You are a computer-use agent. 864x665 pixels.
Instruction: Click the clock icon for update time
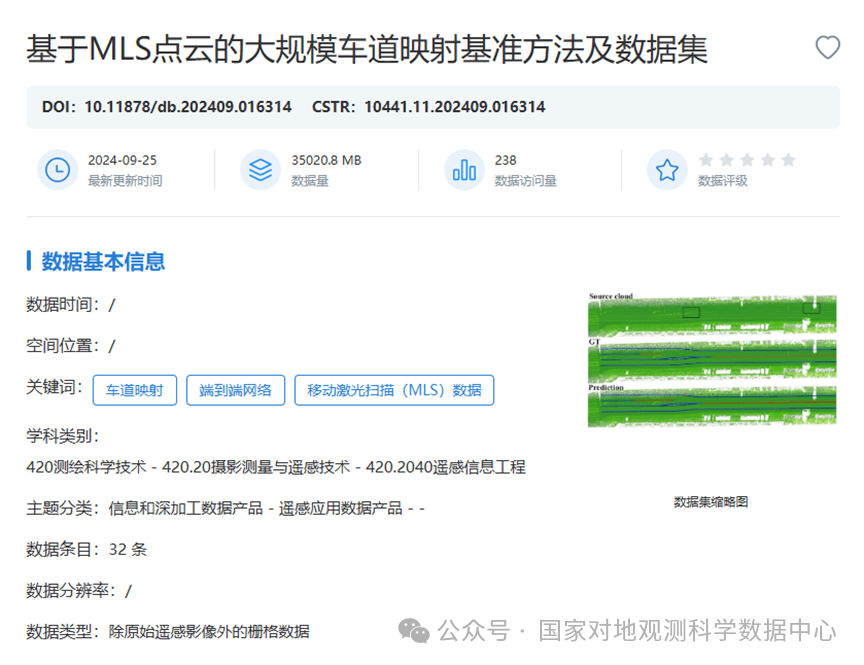pyautogui.click(x=57, y=170)
